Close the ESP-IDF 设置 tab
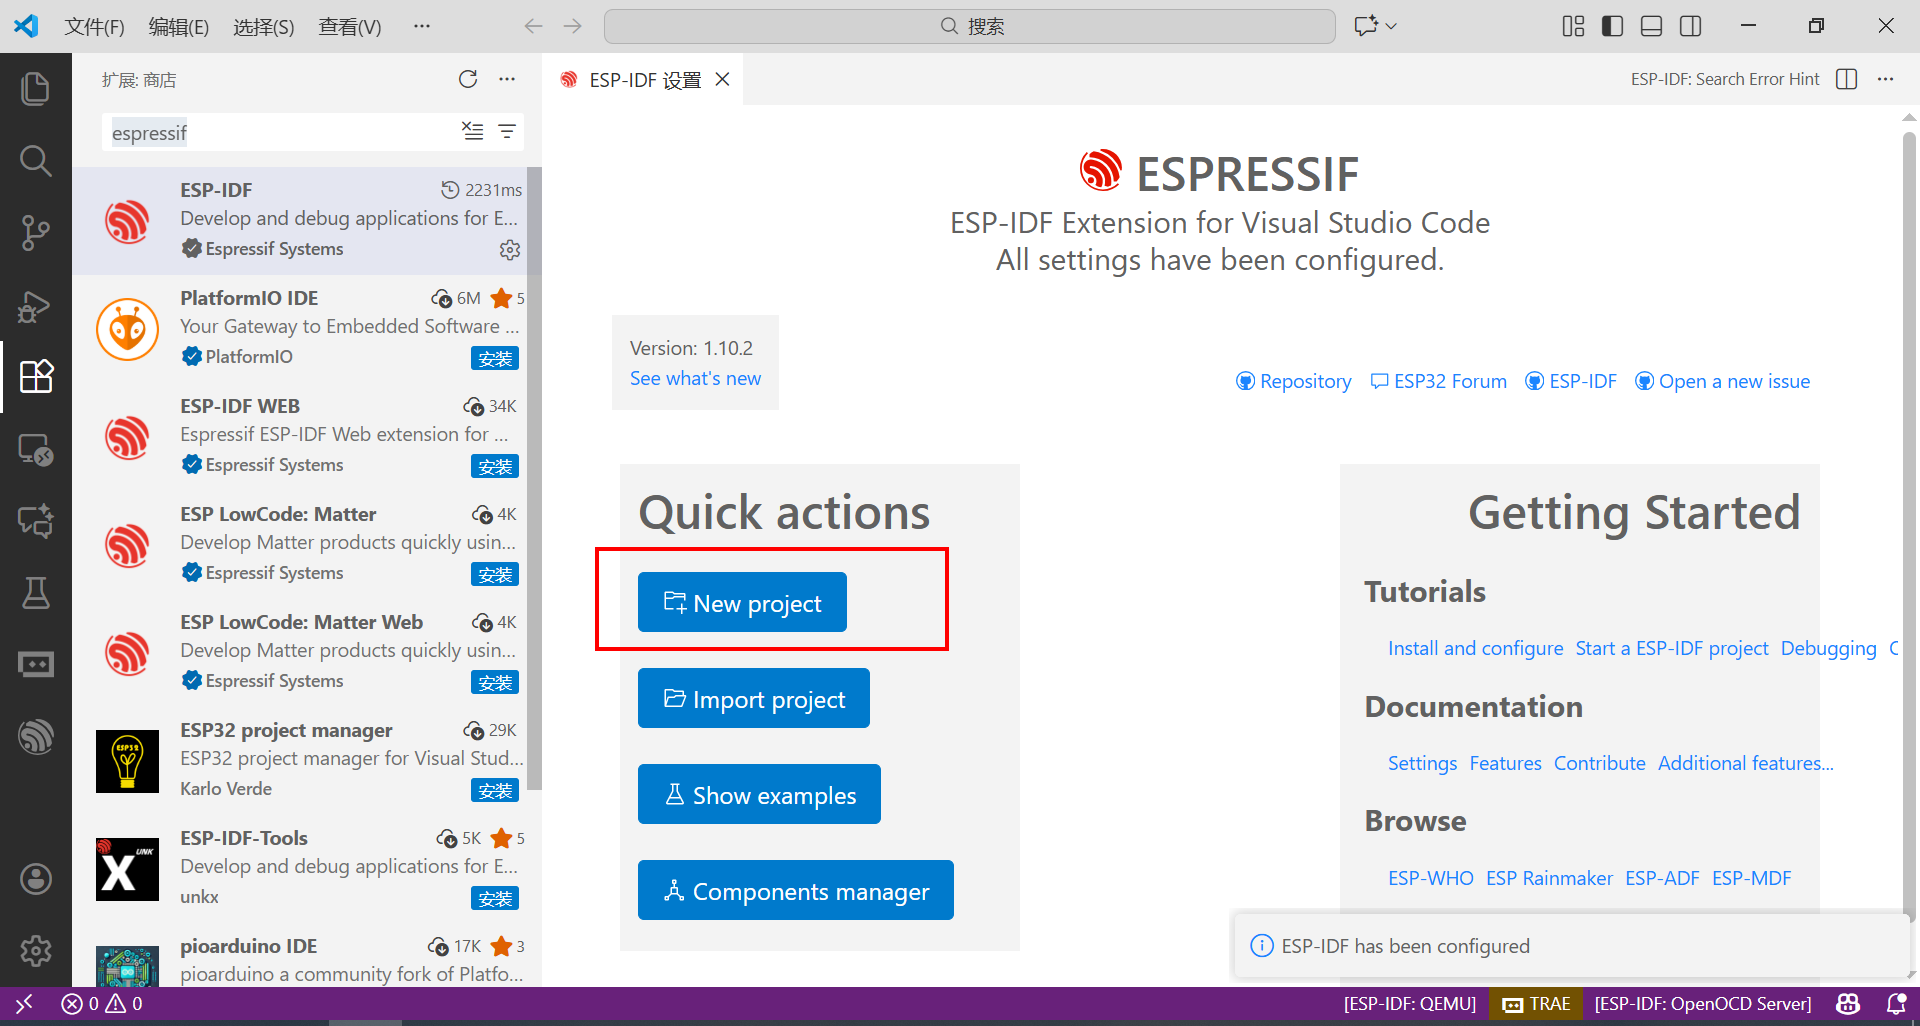Viewport: 1920px width, 1026px height. tap(722, 79)
